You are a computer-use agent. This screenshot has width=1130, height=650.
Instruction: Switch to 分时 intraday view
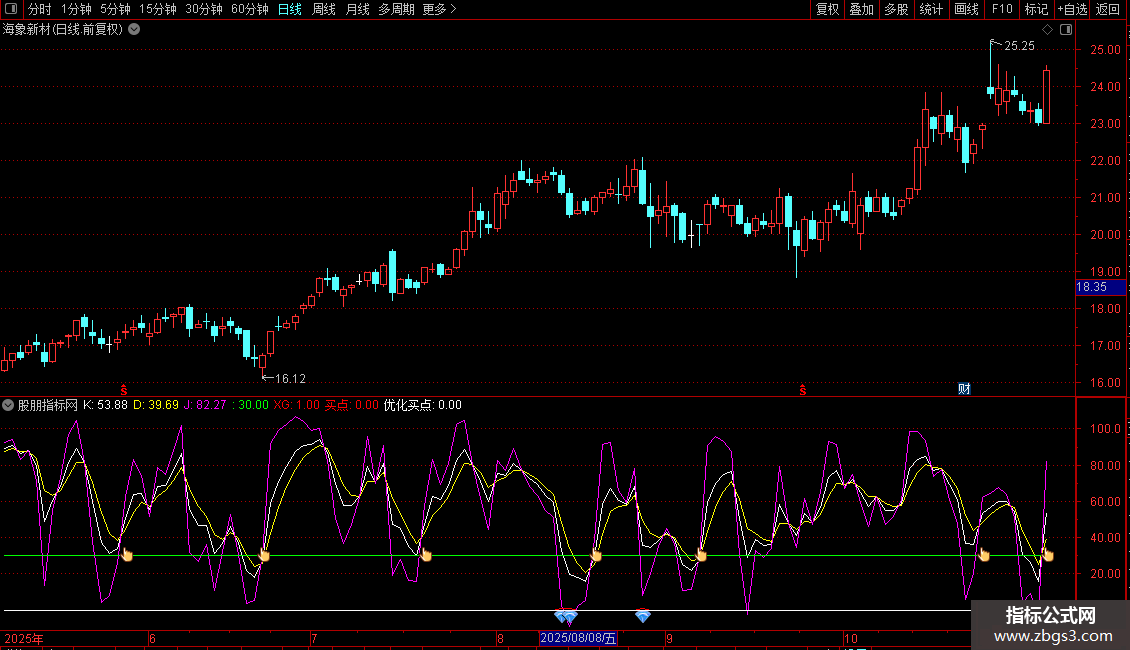(40, 9)
